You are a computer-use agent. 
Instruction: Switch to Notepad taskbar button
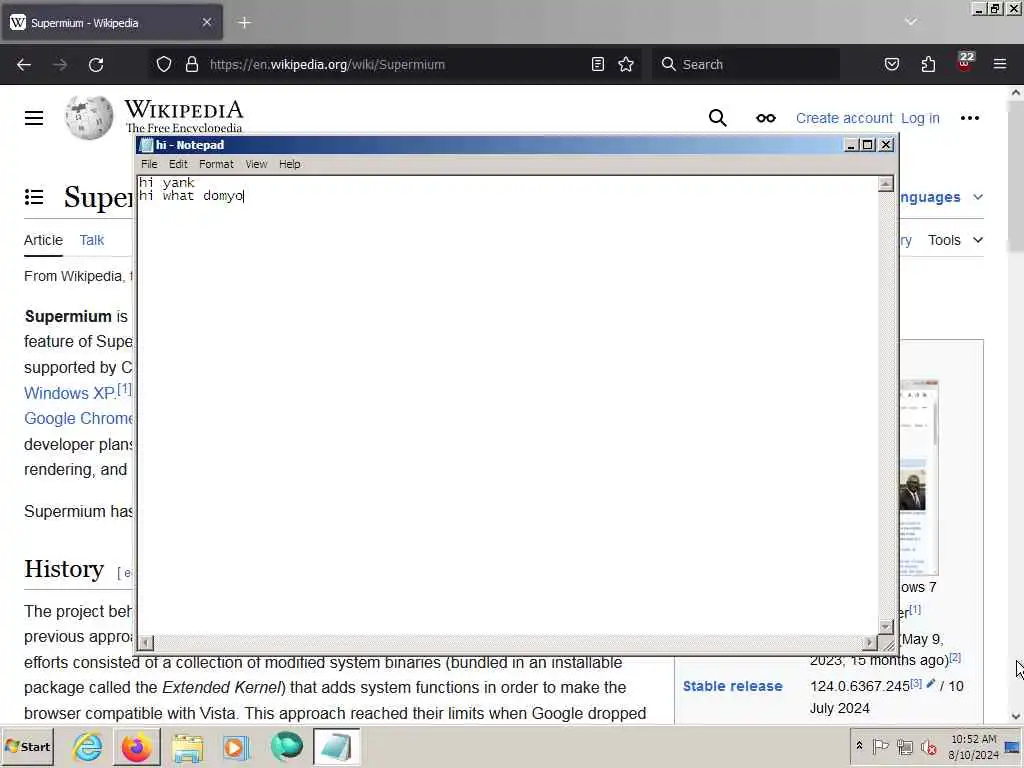[x=336, y=746]
